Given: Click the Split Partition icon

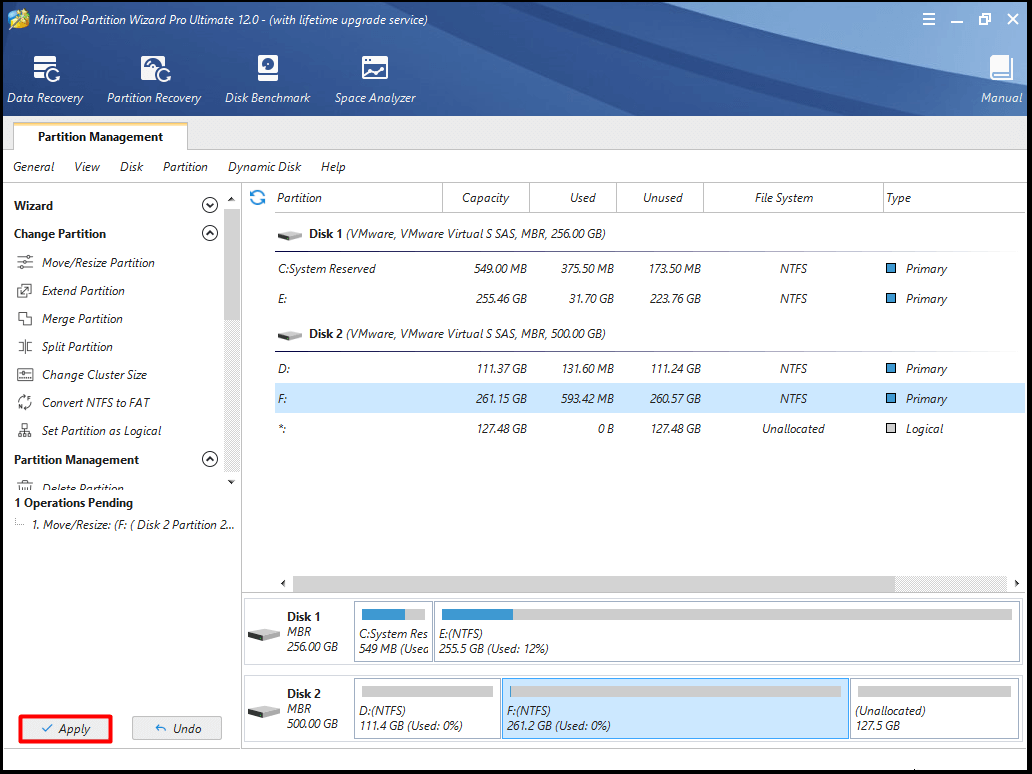Looking at the screenshot, I should 25,347.
